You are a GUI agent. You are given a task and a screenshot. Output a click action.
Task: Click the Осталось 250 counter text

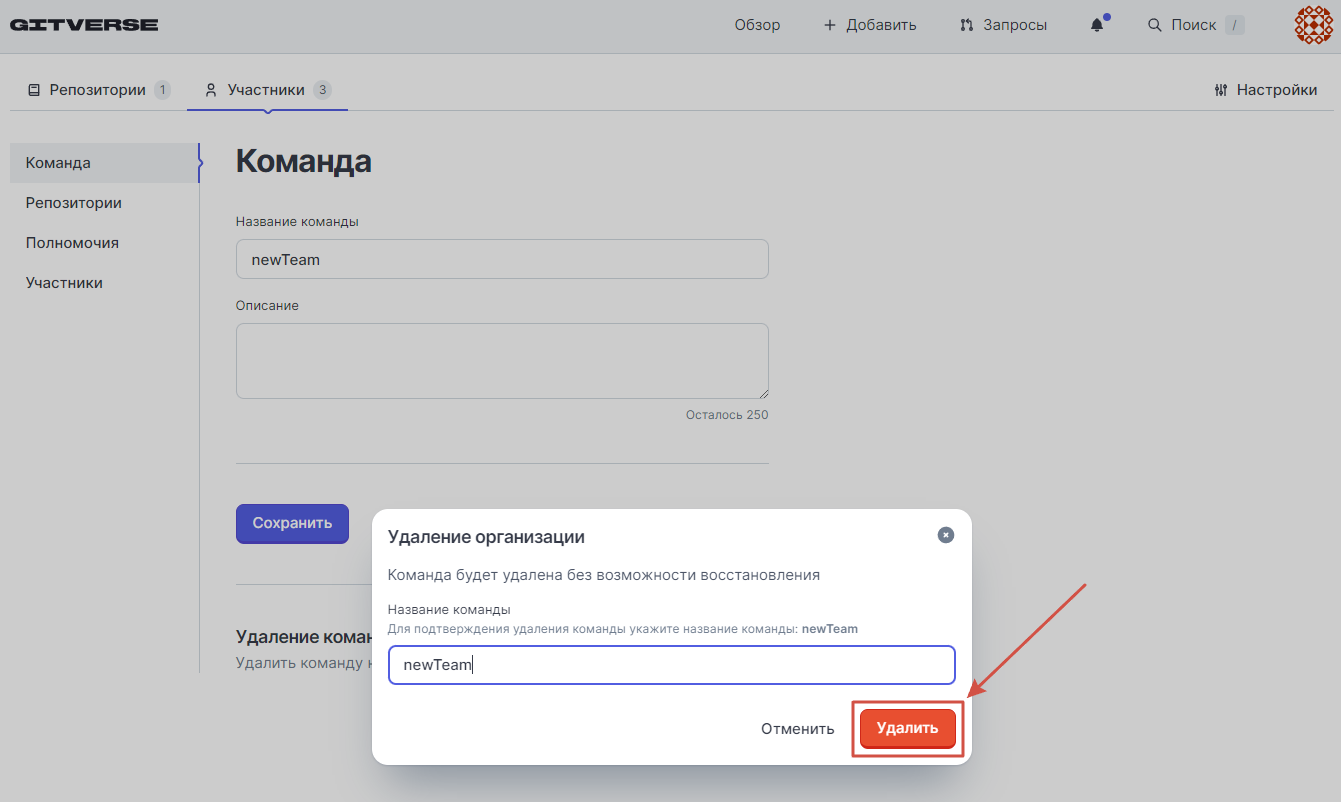coord(727,414)
